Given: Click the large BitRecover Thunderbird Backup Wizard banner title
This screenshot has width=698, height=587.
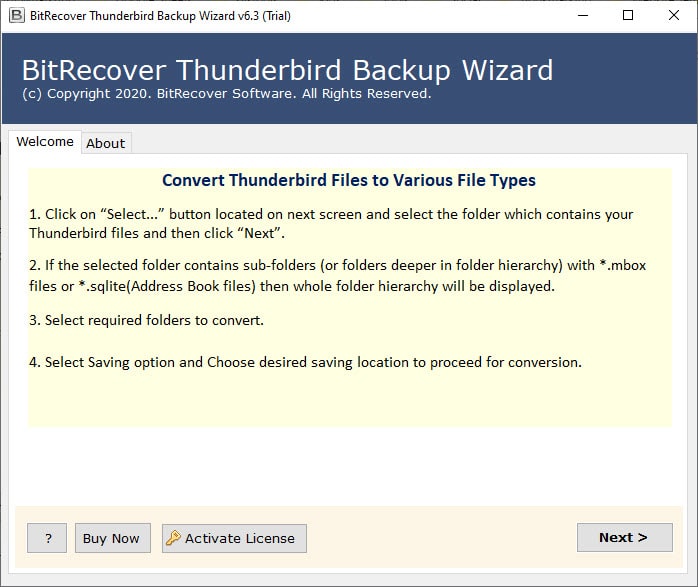Looking at the screenshot, I should coord(287,71).
